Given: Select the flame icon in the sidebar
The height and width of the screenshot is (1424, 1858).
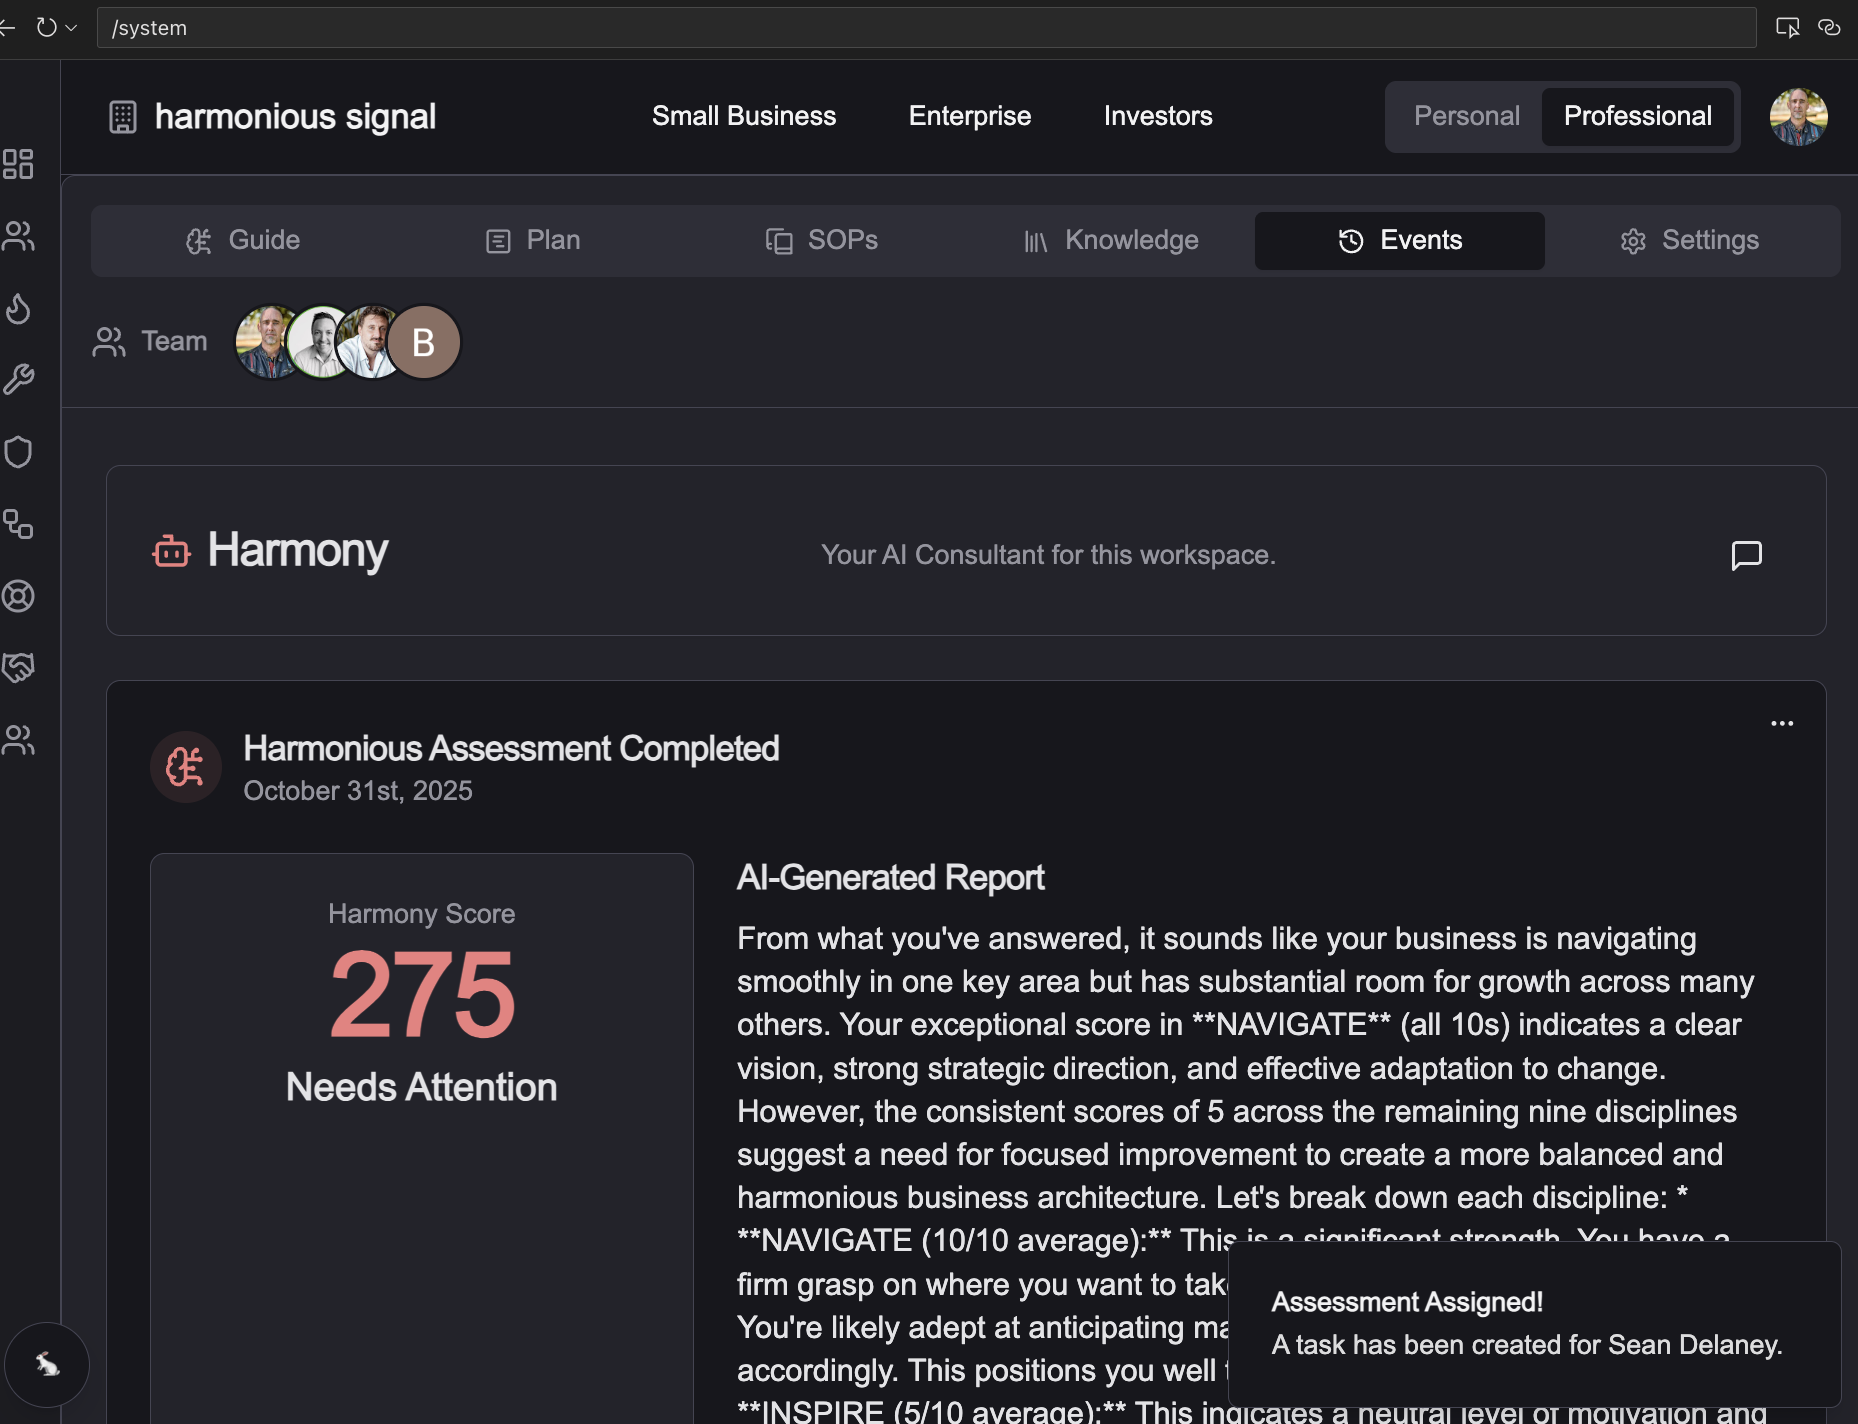Looking at the screenshot, I should coord(19,309).
